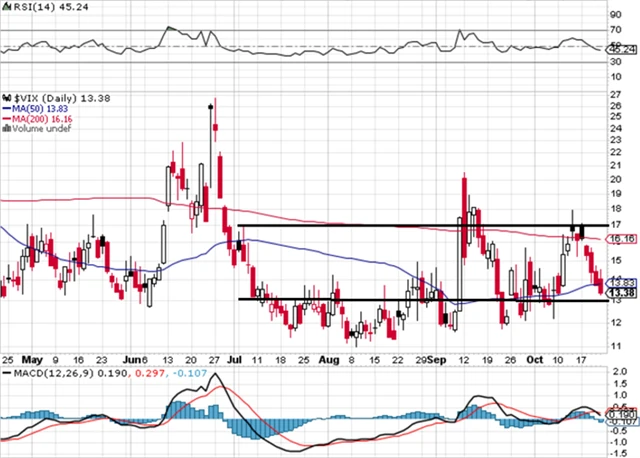640x458 pixels.
Task: Click the black 13.38 last price tag
Action: [x=623, y=293]
